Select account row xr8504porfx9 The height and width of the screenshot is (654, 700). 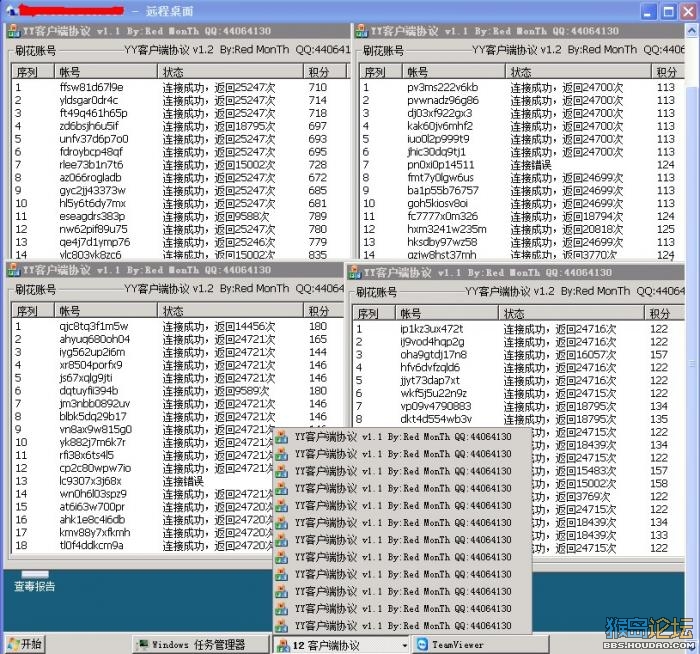(178, 365)
